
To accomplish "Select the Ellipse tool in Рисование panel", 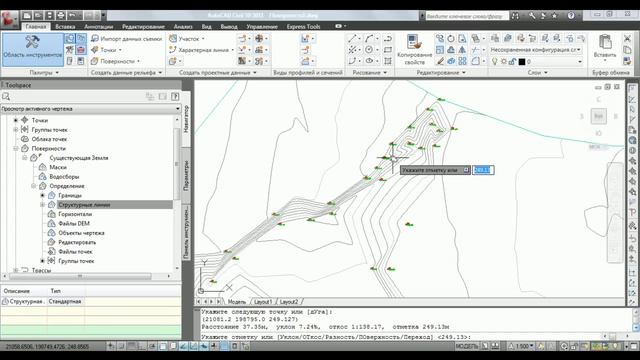I will [x=369, y=61].
